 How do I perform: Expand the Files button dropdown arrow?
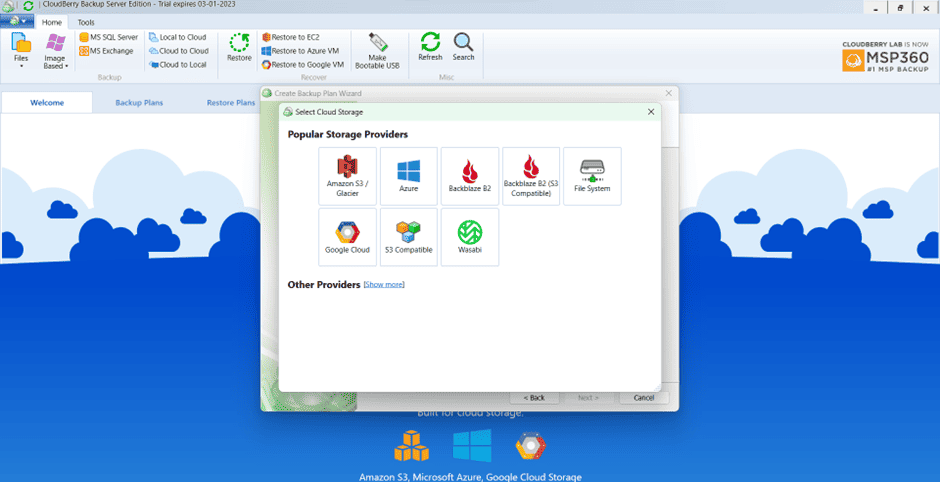(21, 66)
